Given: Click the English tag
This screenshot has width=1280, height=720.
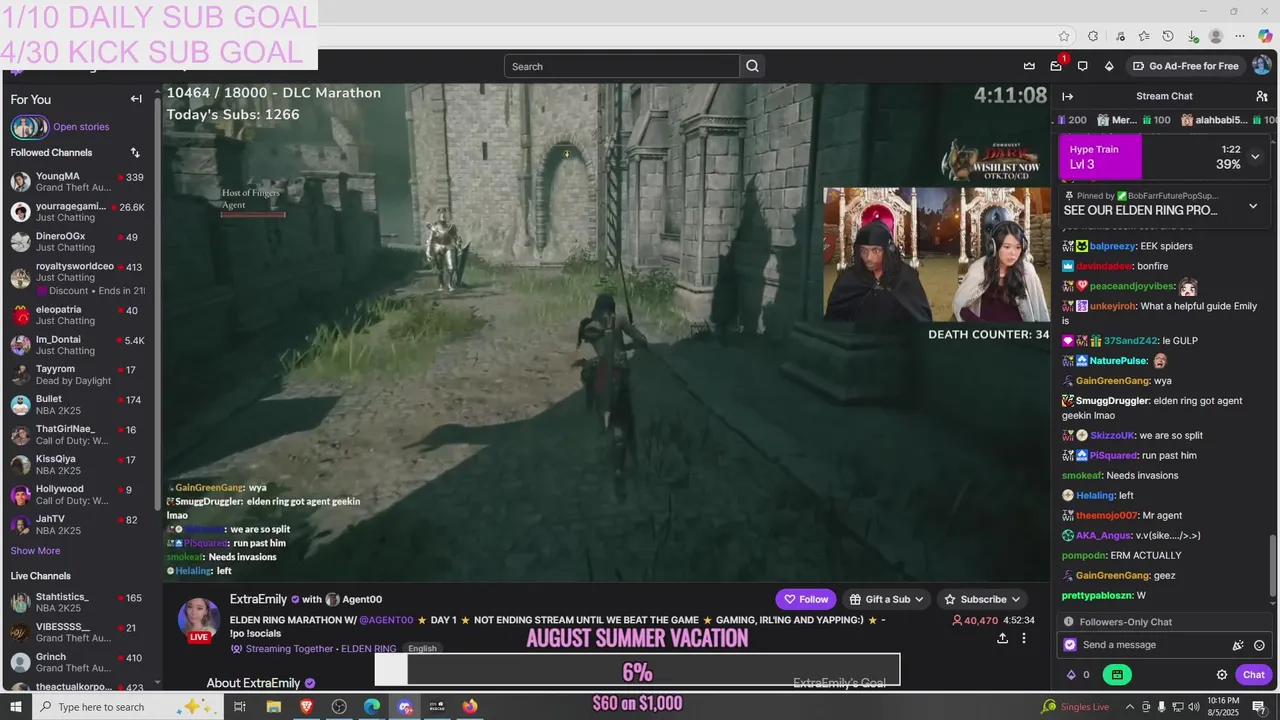Looking at the screenshot, I should [x=422, y=649].
